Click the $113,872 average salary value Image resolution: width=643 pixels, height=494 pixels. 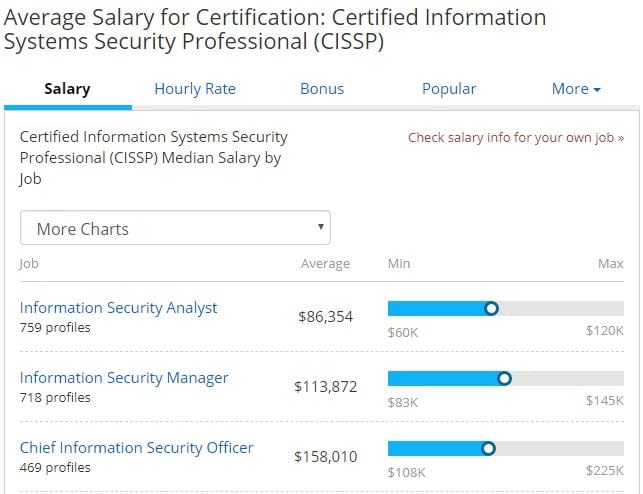(x=326, y=387)
